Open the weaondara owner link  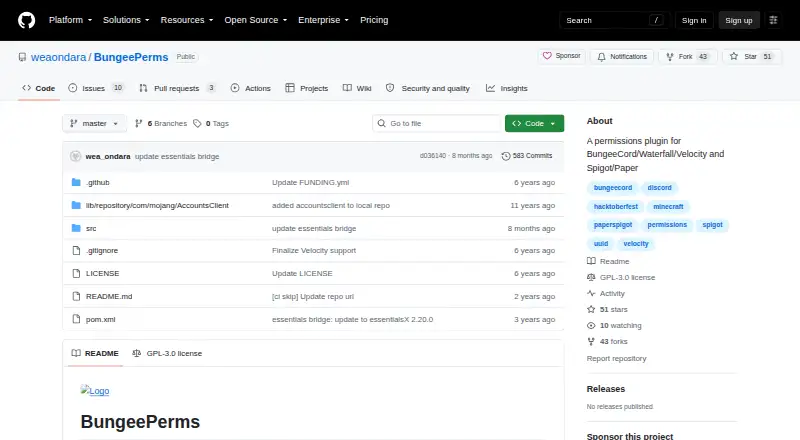tap(59, 57)
